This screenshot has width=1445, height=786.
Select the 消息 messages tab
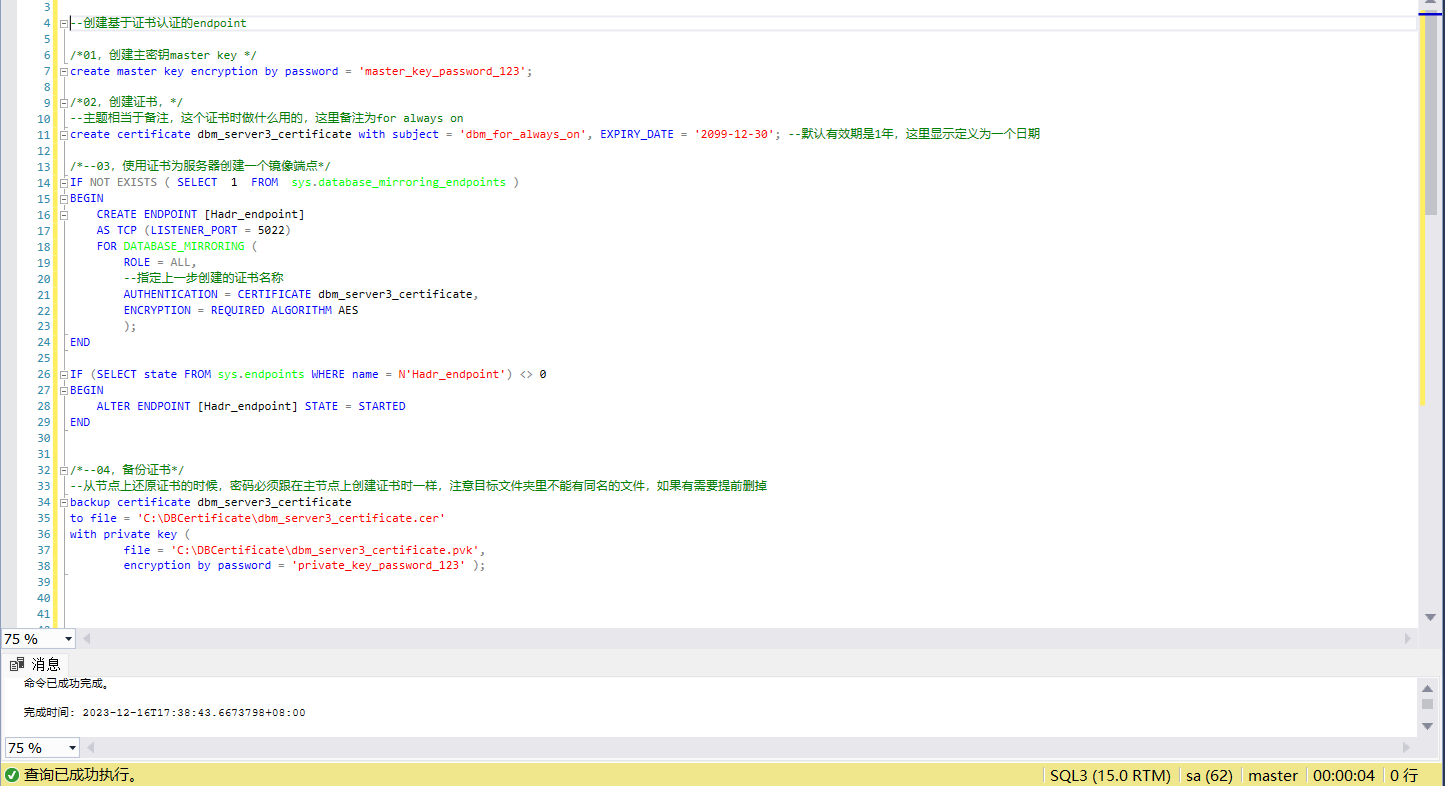[x=37, y=663]
